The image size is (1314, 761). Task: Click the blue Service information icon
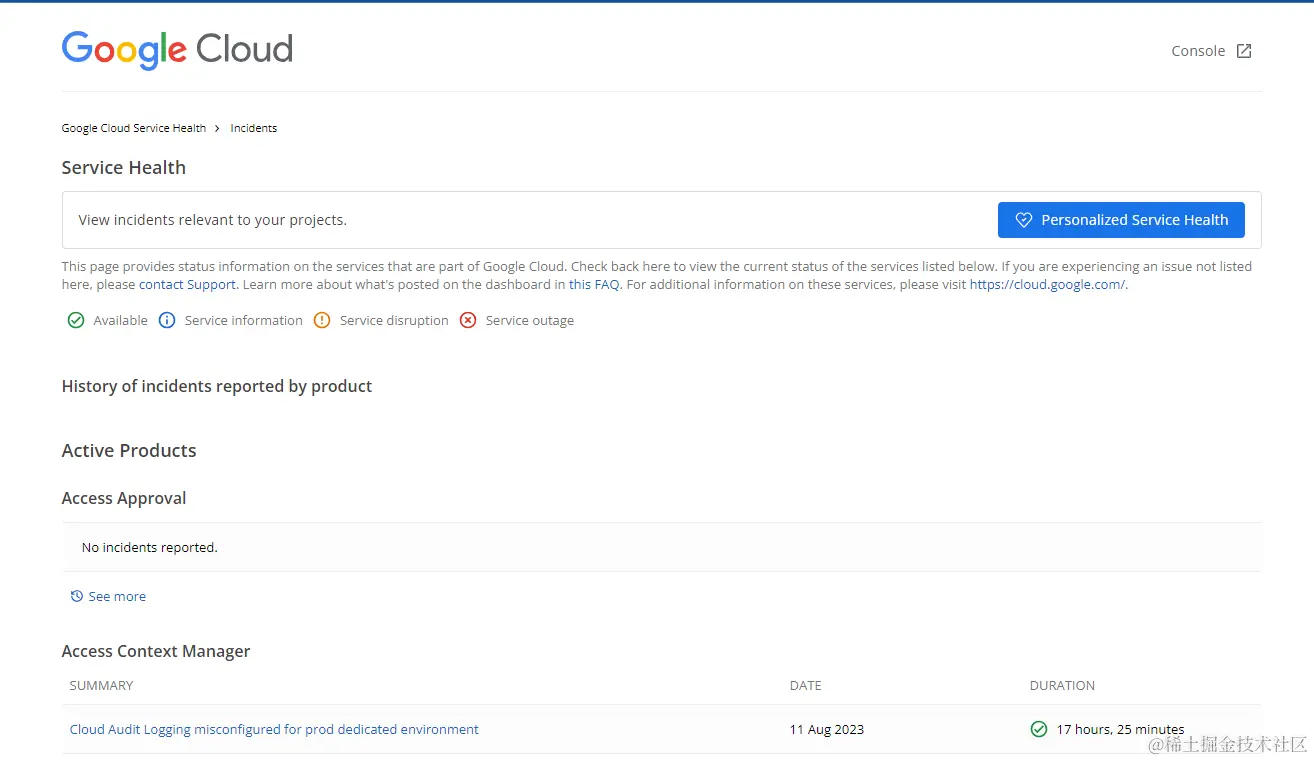point(167,321)
